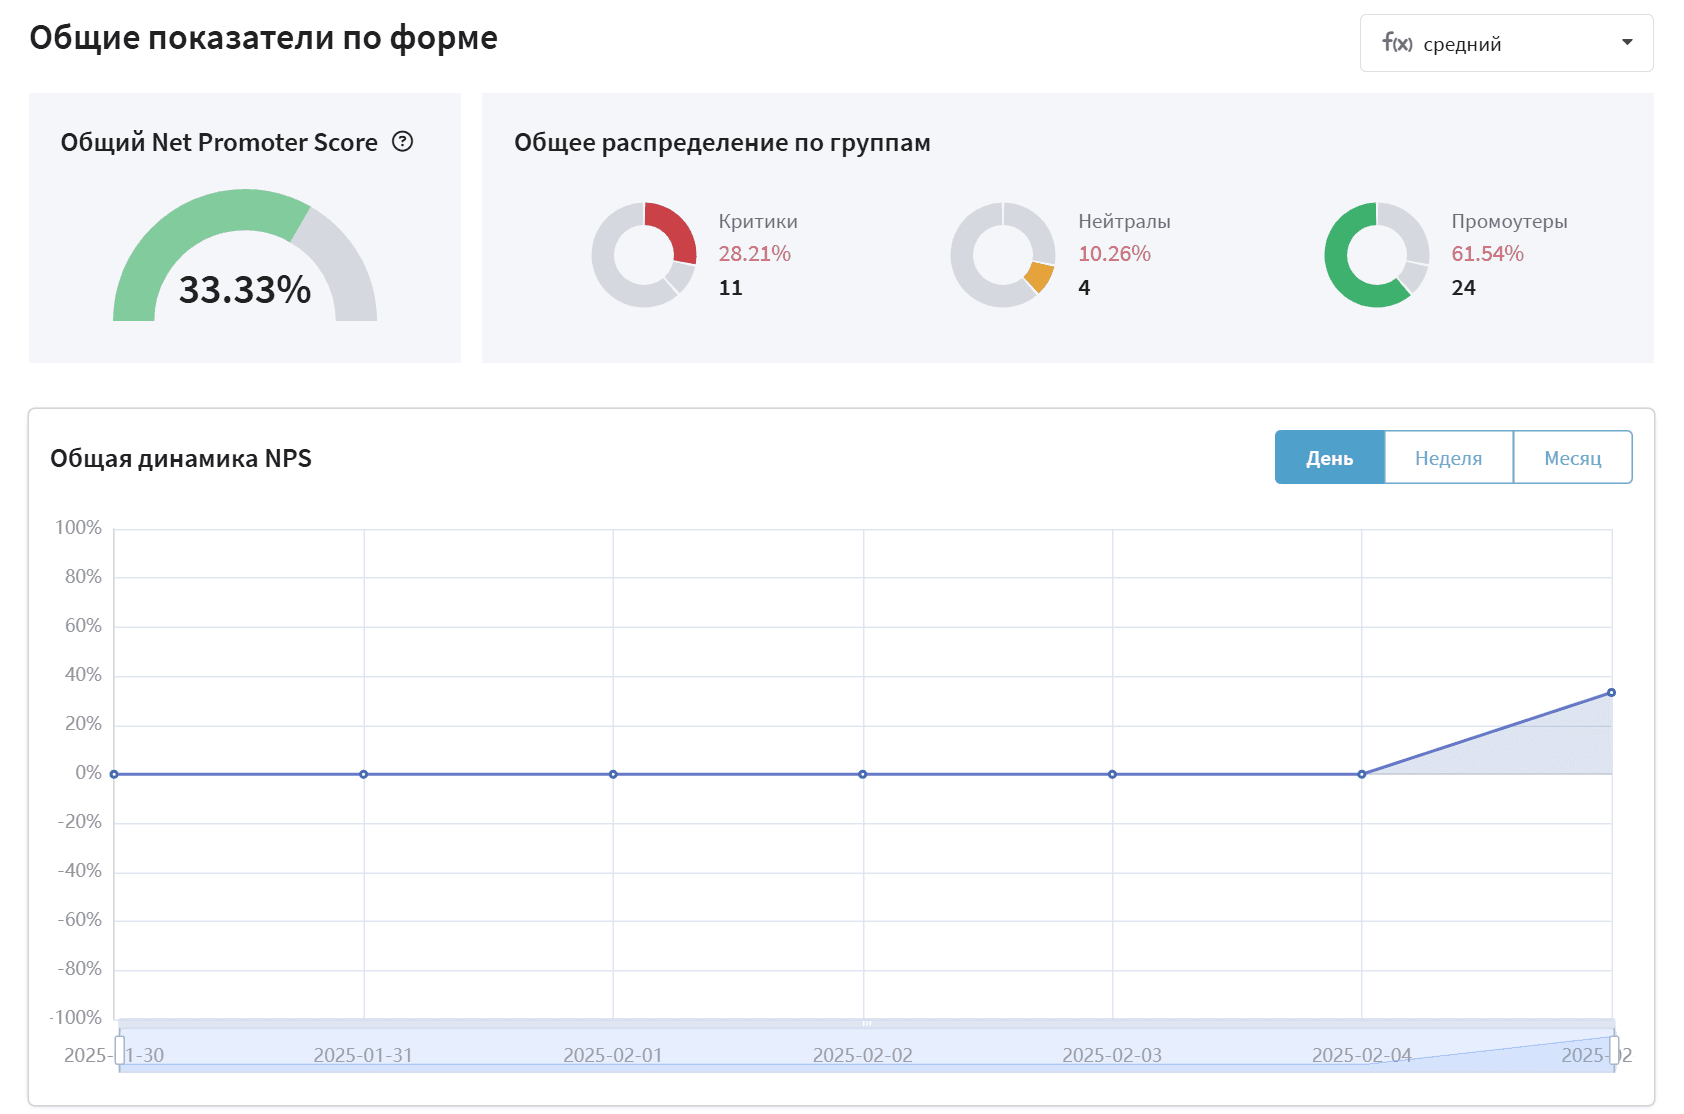Click the Общий Net Promoter Score title
The width and height of the screenshot is (1684, 1114).
coord(219,142)
